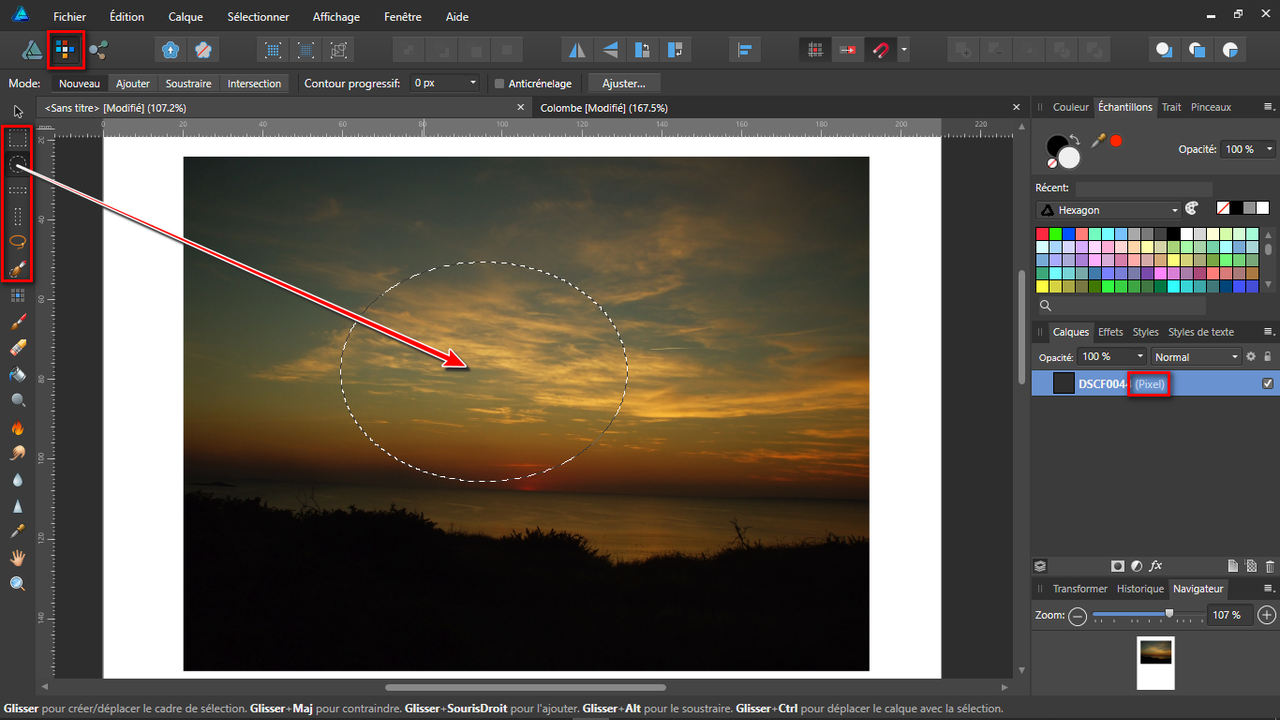Open the Sélectionner menu

coord(258,17)
